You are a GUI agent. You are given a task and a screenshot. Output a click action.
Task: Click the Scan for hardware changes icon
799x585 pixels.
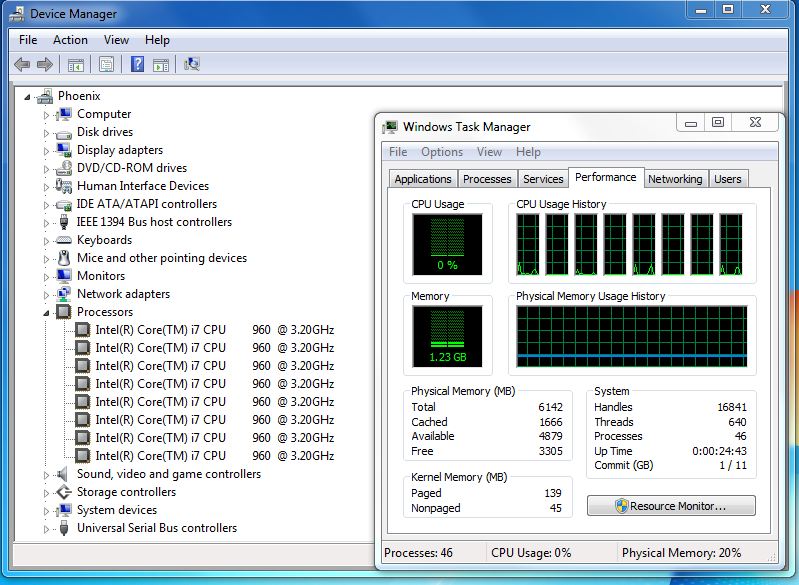click(192, 64)
